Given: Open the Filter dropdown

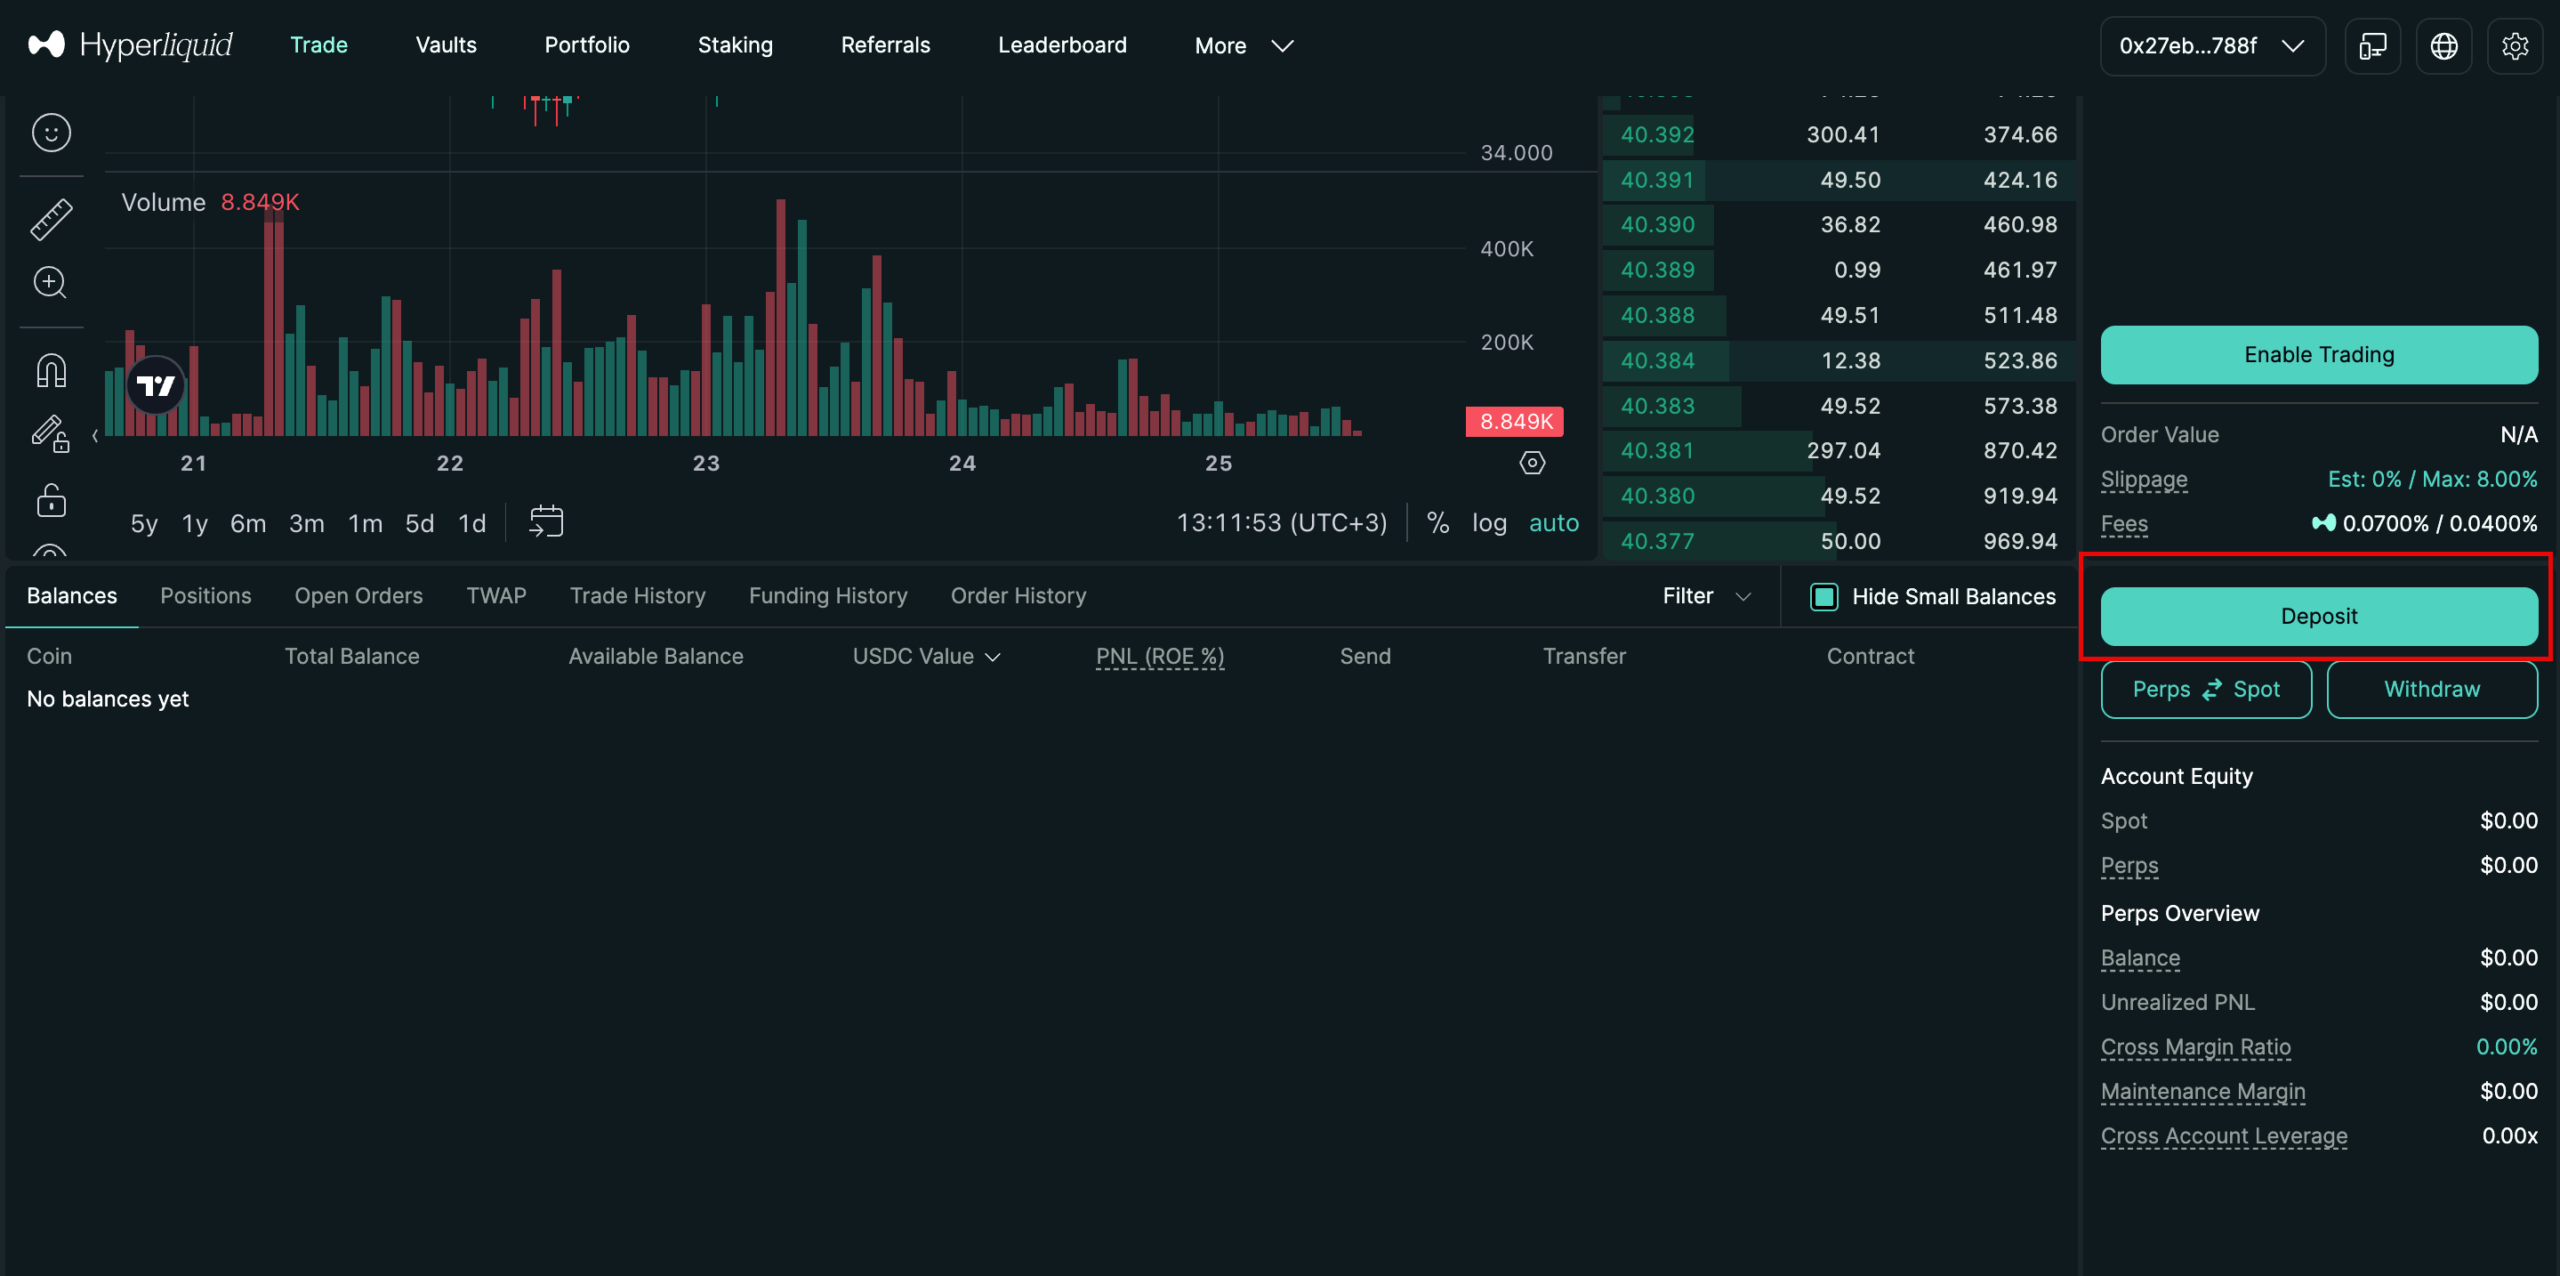Looking at the screenshot, I should [x=1706, y=596].
